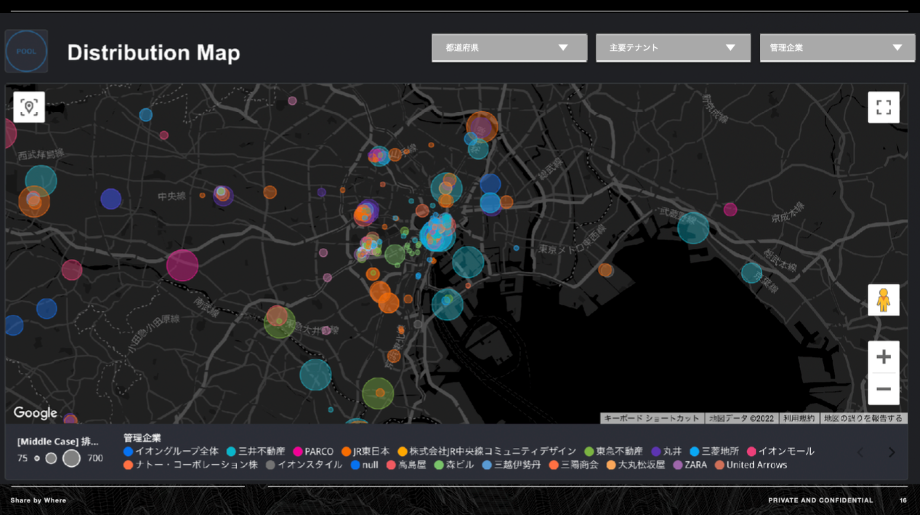
Task: Click the POOL logo circle
Action: [26, 51]
